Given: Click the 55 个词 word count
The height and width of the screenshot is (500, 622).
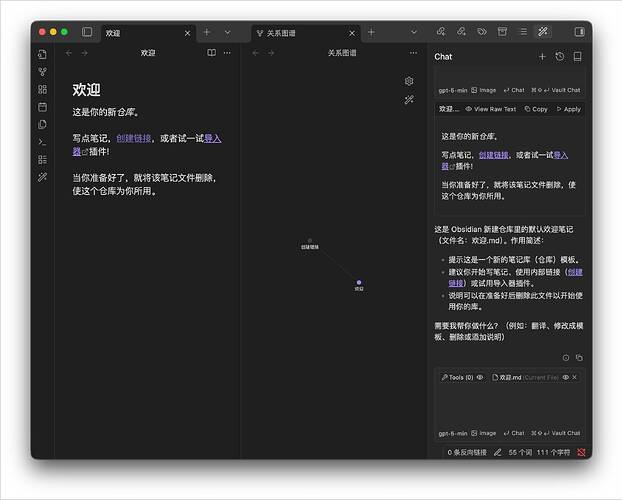Looking at the screenshot, I should pyautogui.click(x=520, y=452).
